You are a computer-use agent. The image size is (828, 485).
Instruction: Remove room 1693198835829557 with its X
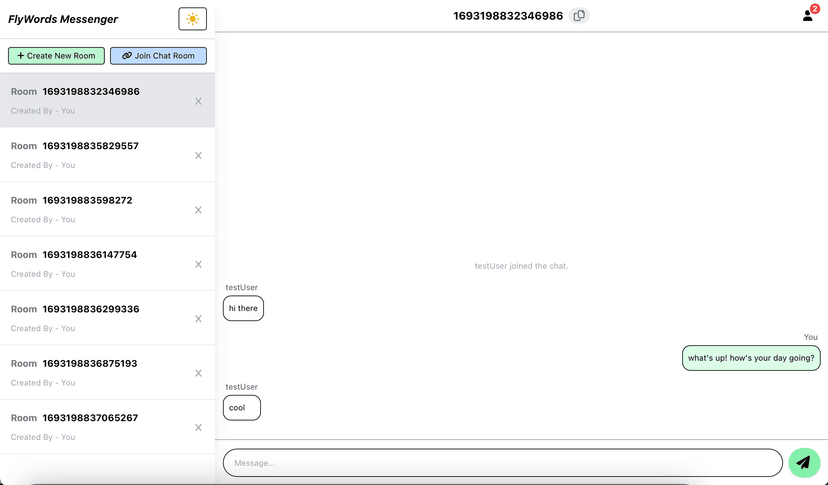198,155
